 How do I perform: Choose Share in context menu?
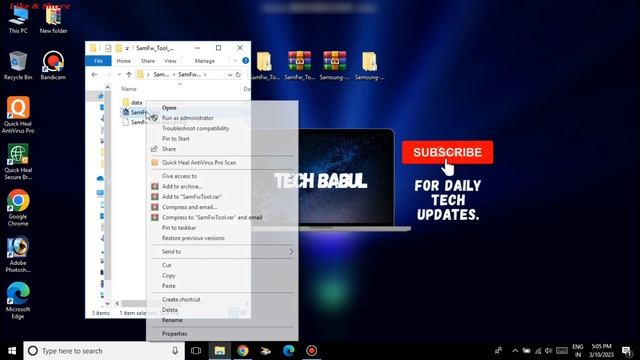pyautogui.click(x=169, y=149)
